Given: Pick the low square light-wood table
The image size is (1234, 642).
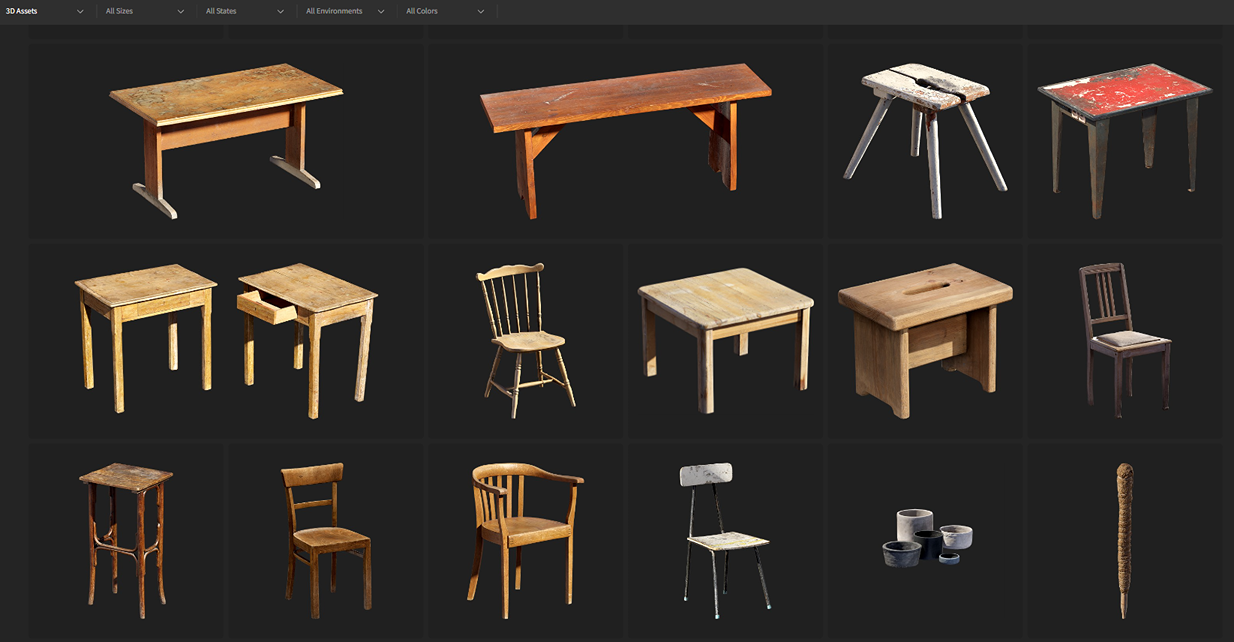Looking at the screenshot, I should pos(725,338).
